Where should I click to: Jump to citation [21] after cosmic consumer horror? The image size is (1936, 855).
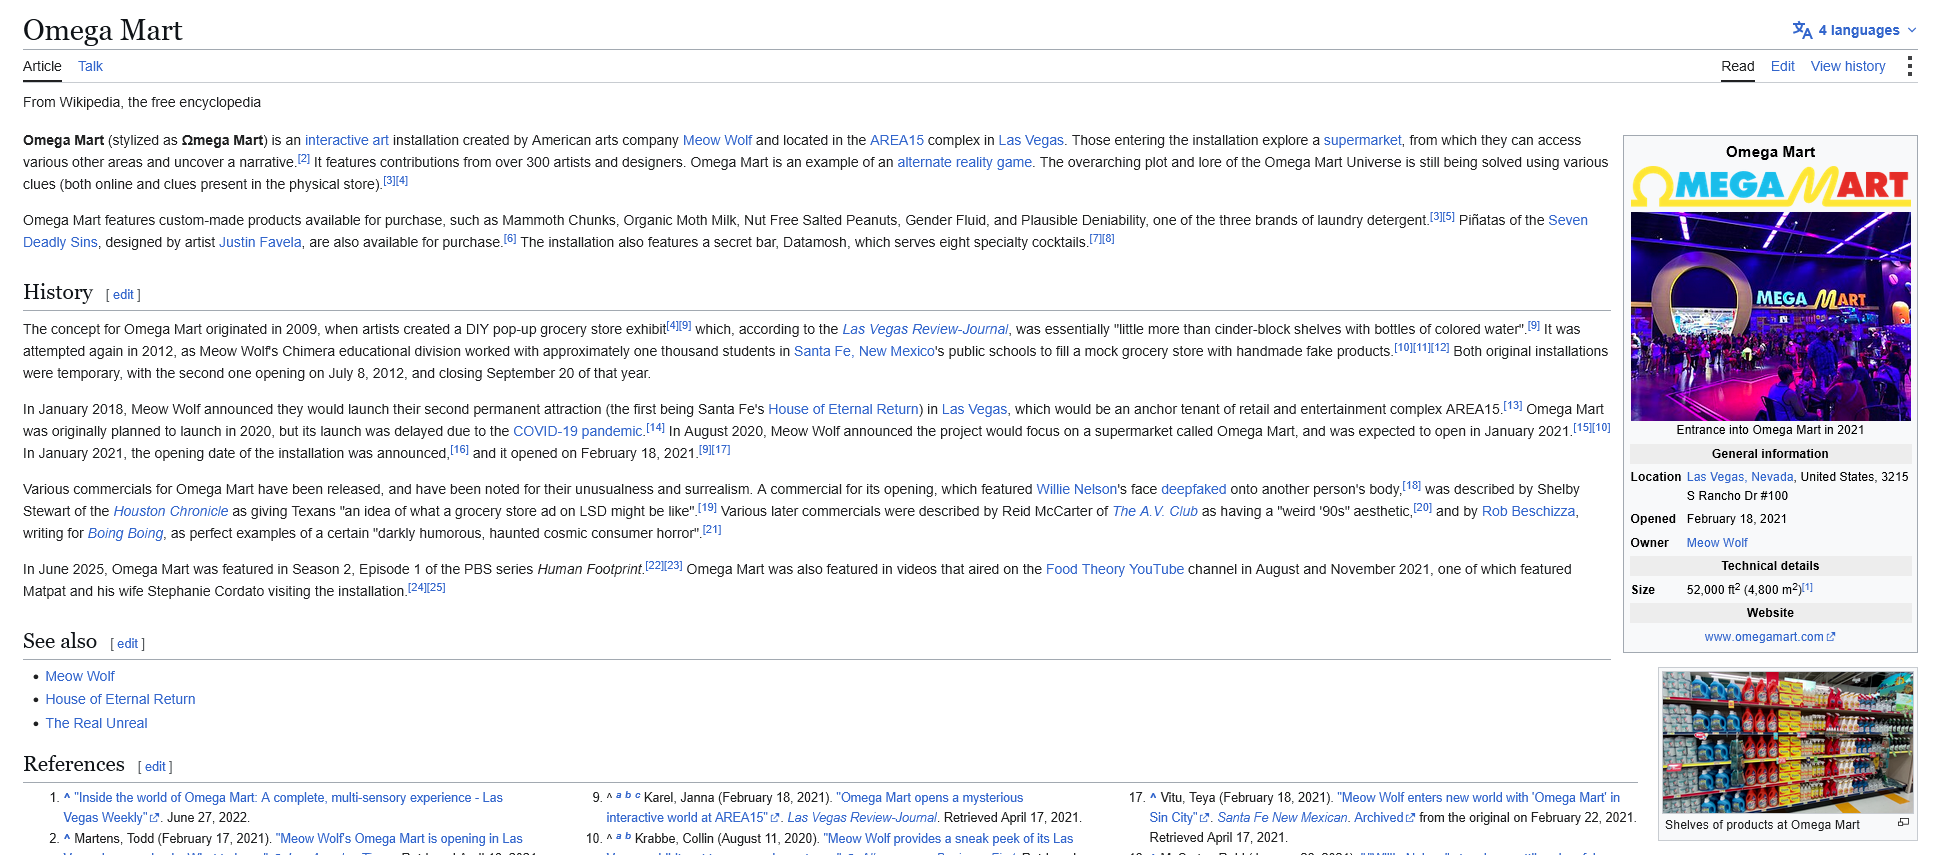coord(712,529)
